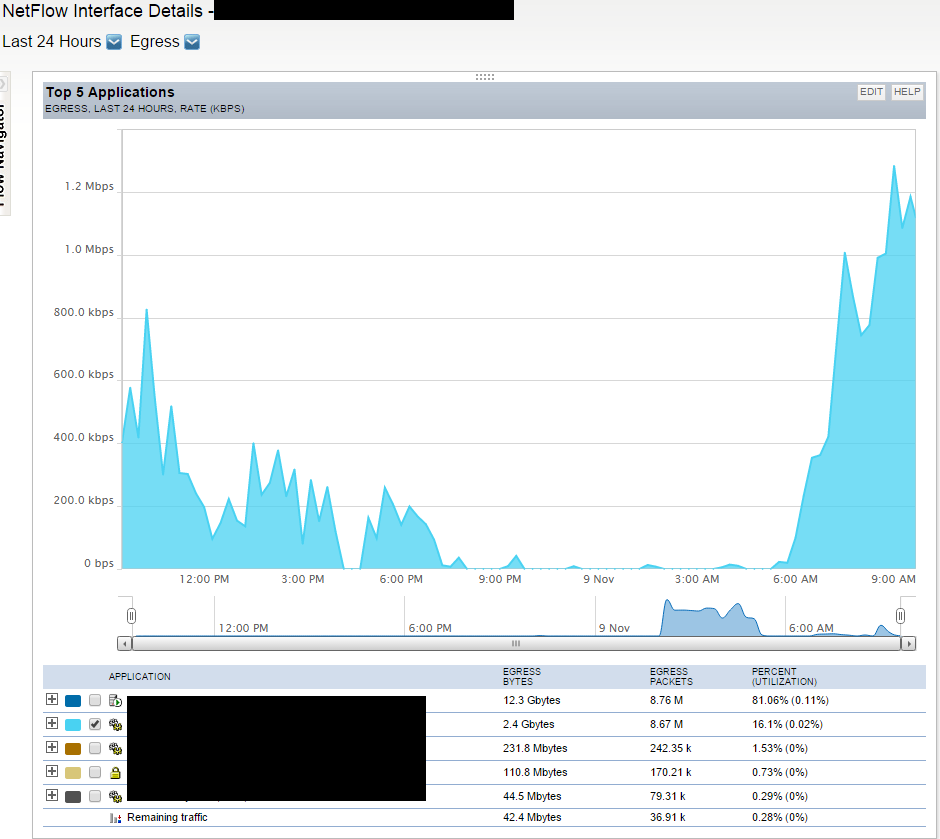The image size is (940, 839).
Task: Click the HELP button in Top 5 Applications
Action: point(906,92)
